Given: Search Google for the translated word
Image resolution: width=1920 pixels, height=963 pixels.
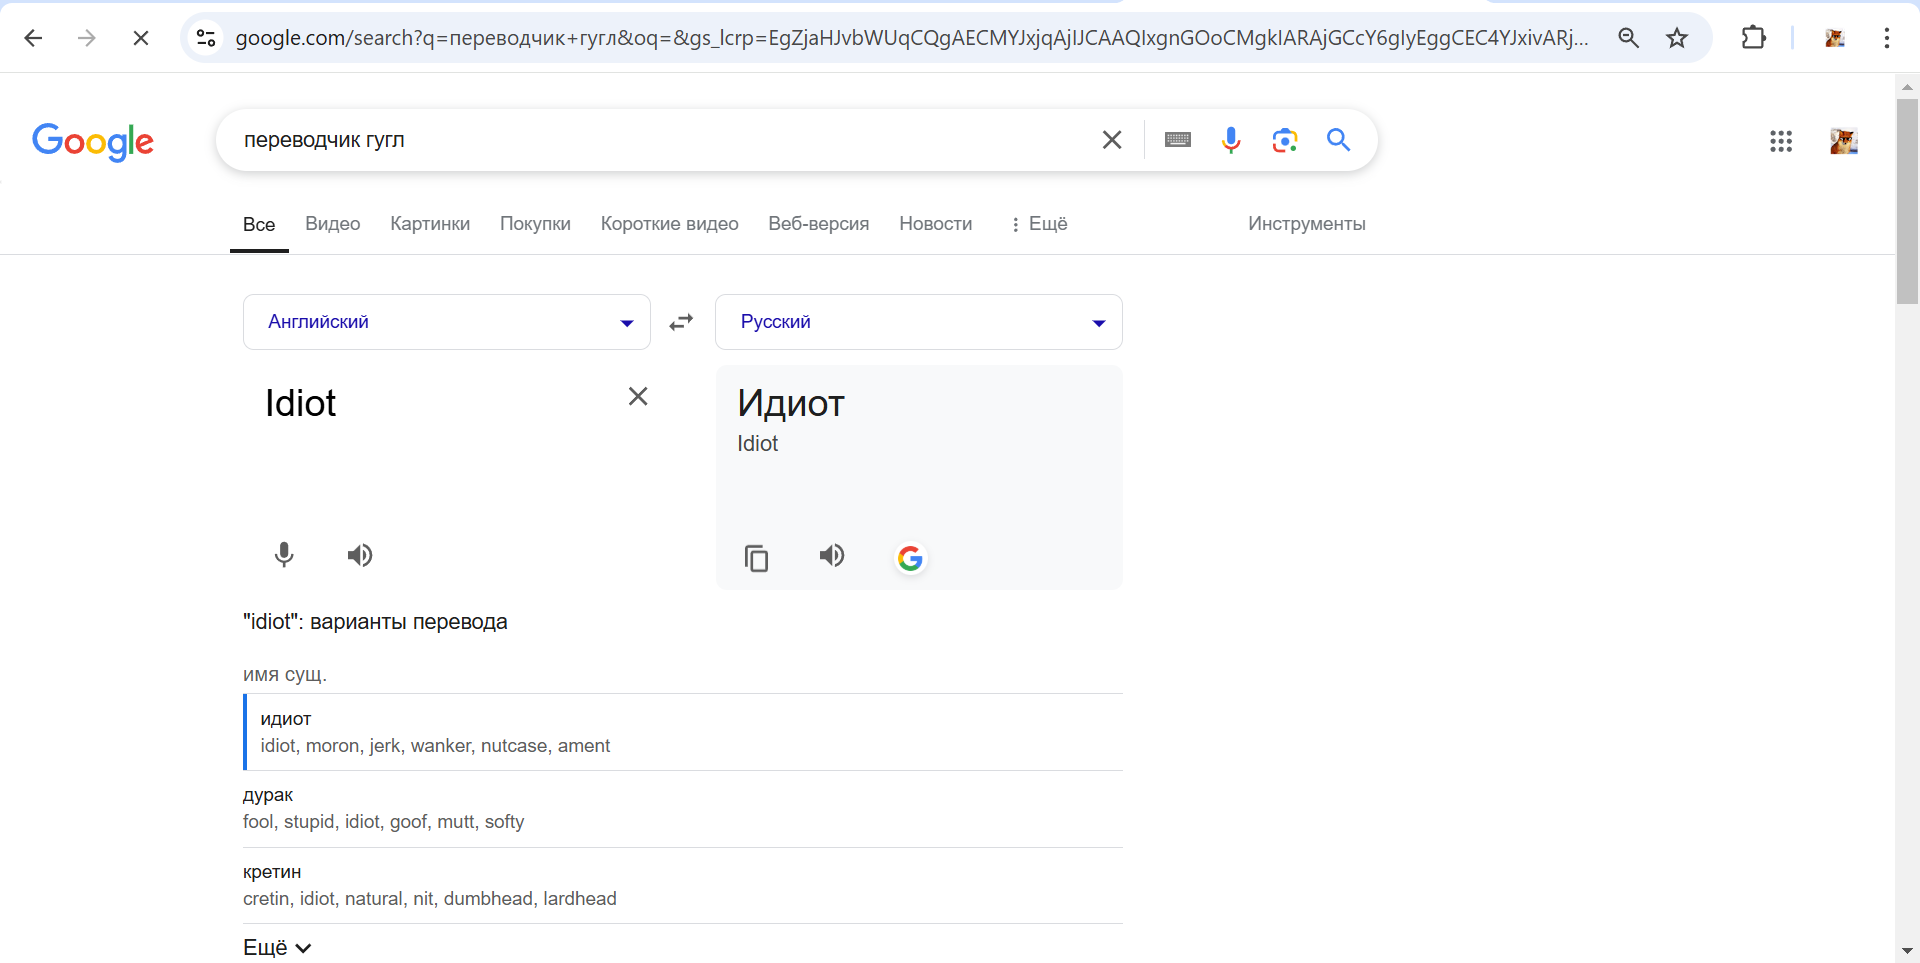Looking at the screenshot, I should [910, 558].
